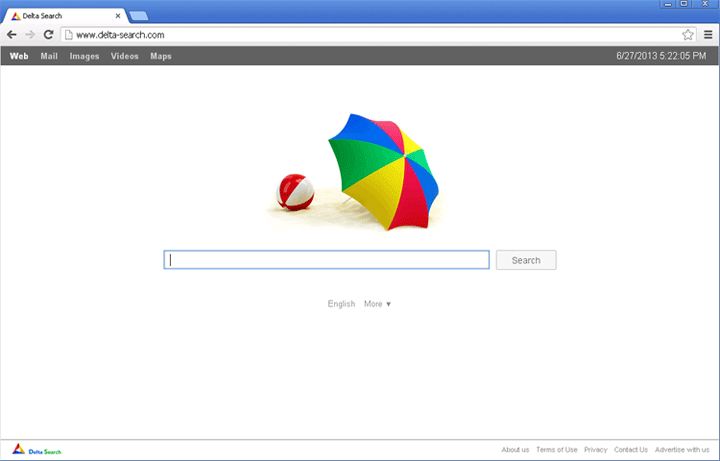Open the Privacy footer link
Screen dimensions: 720x461
coord(596,450)
